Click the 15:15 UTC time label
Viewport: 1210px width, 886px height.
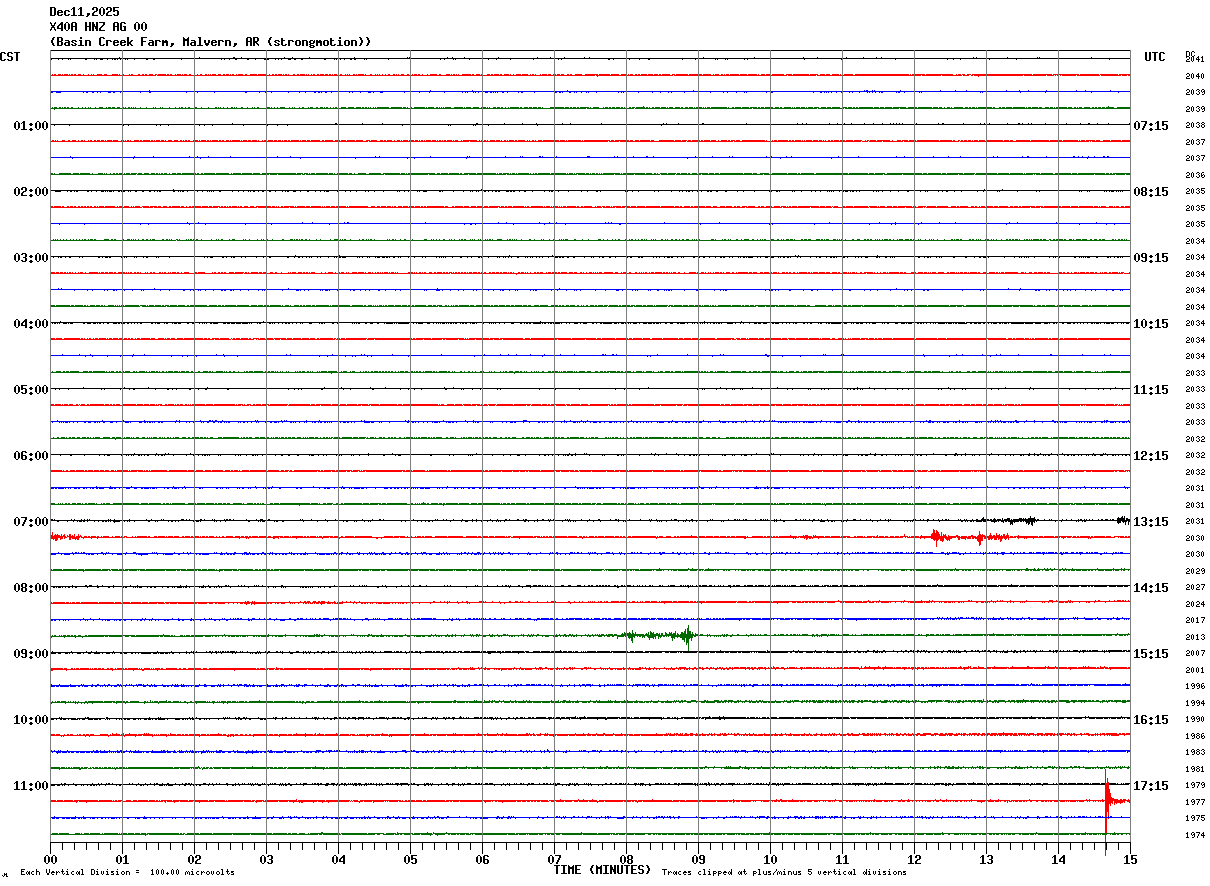pyautogui.click(x=1151, y=654)
